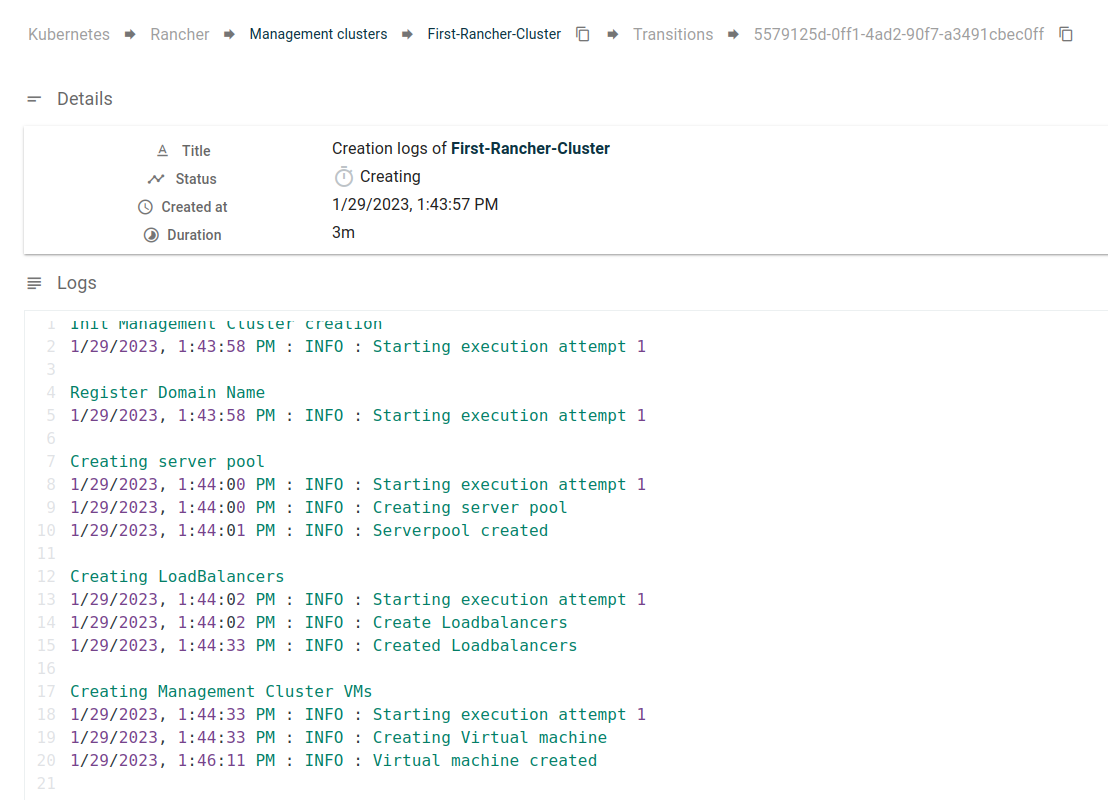Copy the First-Rancher-Cluster name via copy icon
1108x800 pixels.
tap(583, 33)
